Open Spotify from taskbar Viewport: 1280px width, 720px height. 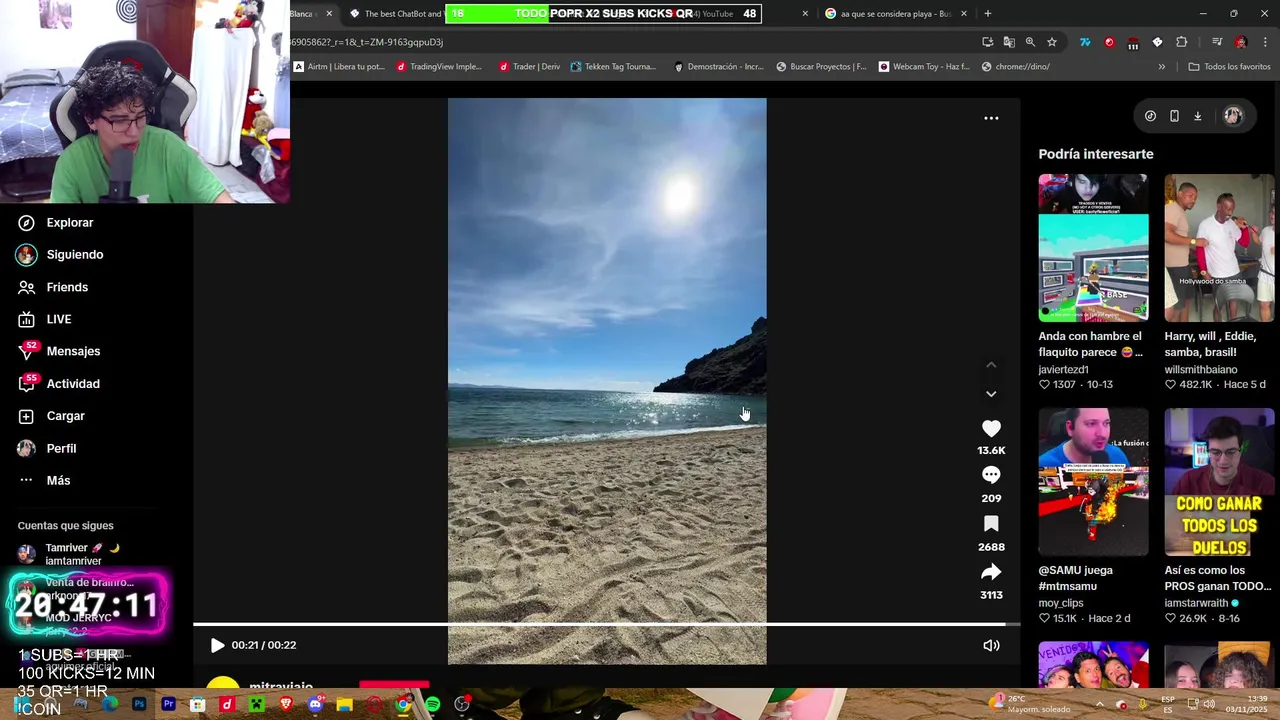(x=432, y=704)
